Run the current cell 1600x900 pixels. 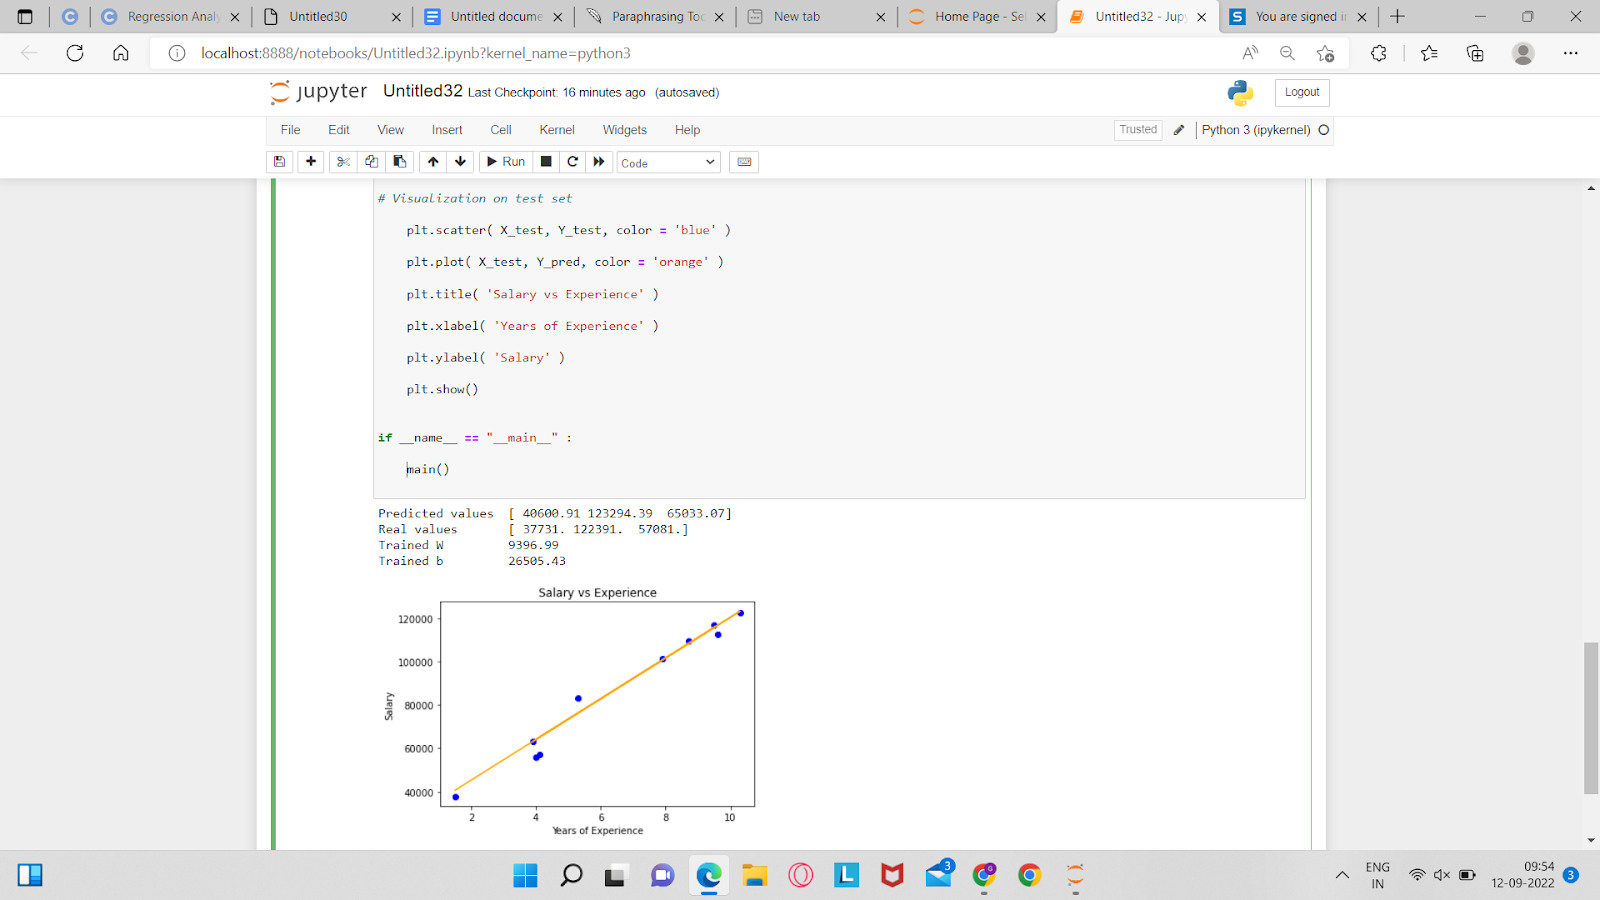[x=506, y=162]
